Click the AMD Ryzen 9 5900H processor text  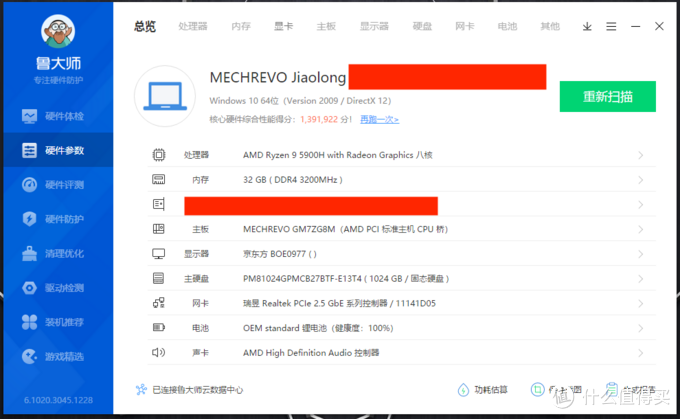tap(337, 155)
